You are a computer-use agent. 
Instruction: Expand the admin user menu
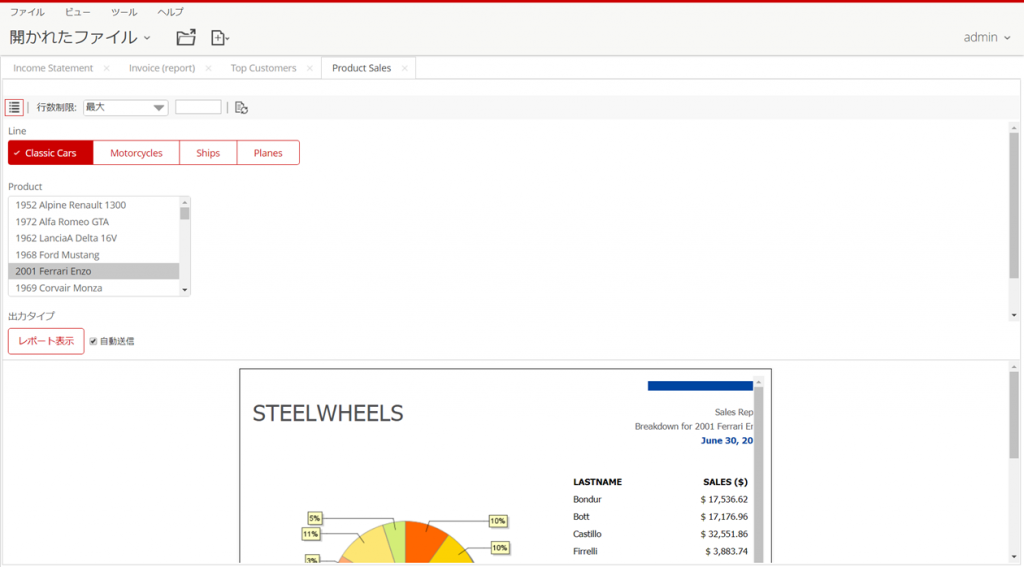[x=986, y=37]
